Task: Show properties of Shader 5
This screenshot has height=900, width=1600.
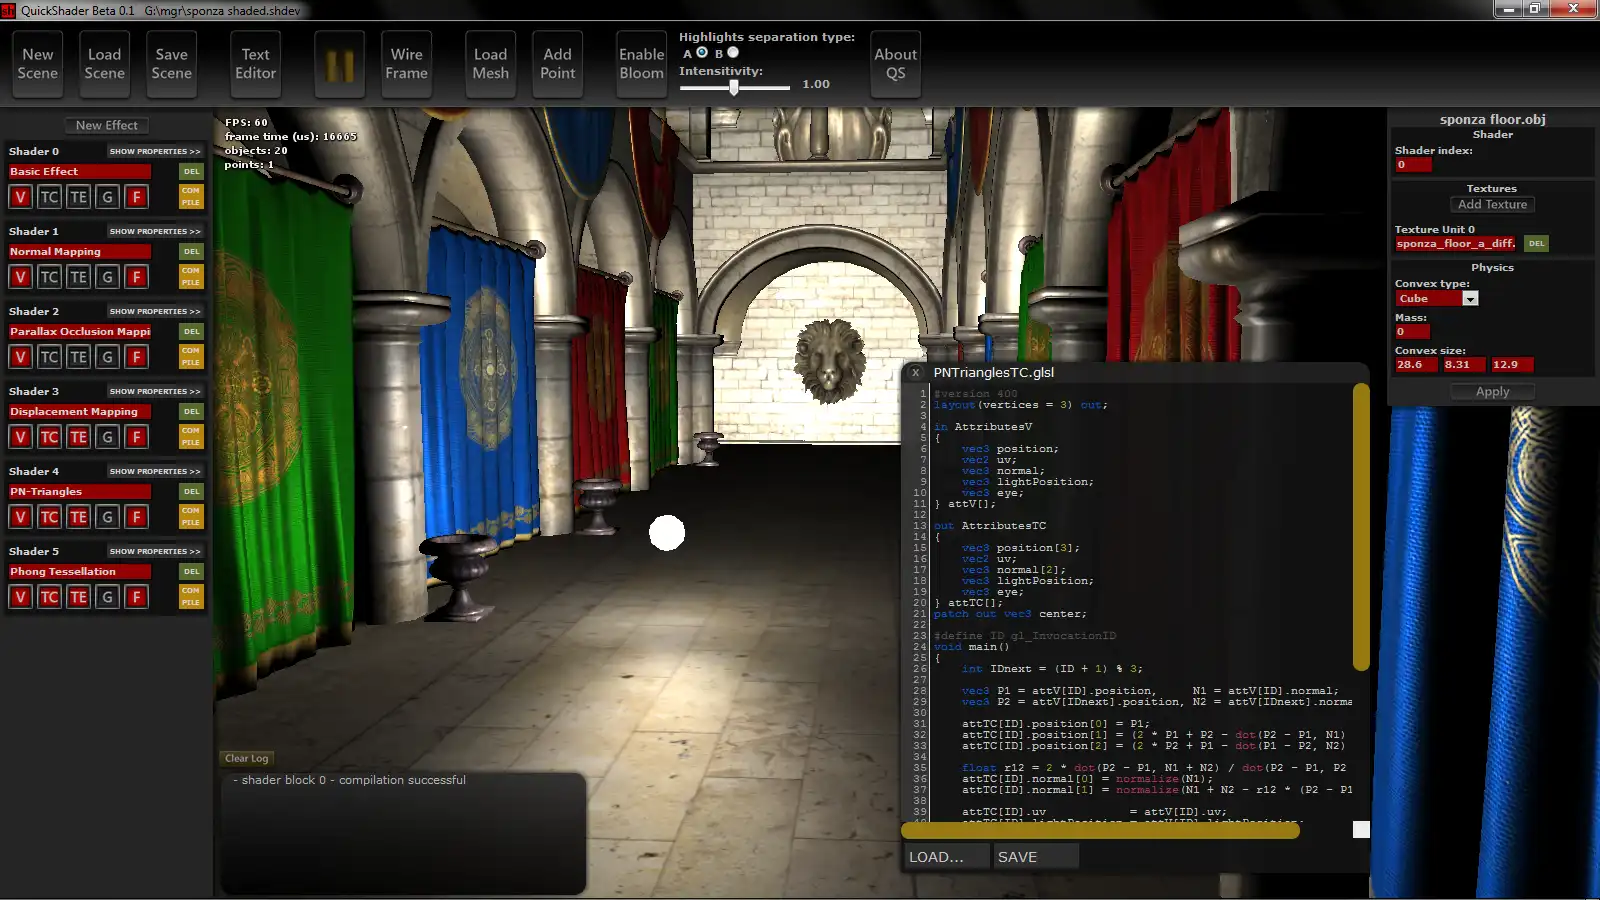Action: tap(155, 552)
